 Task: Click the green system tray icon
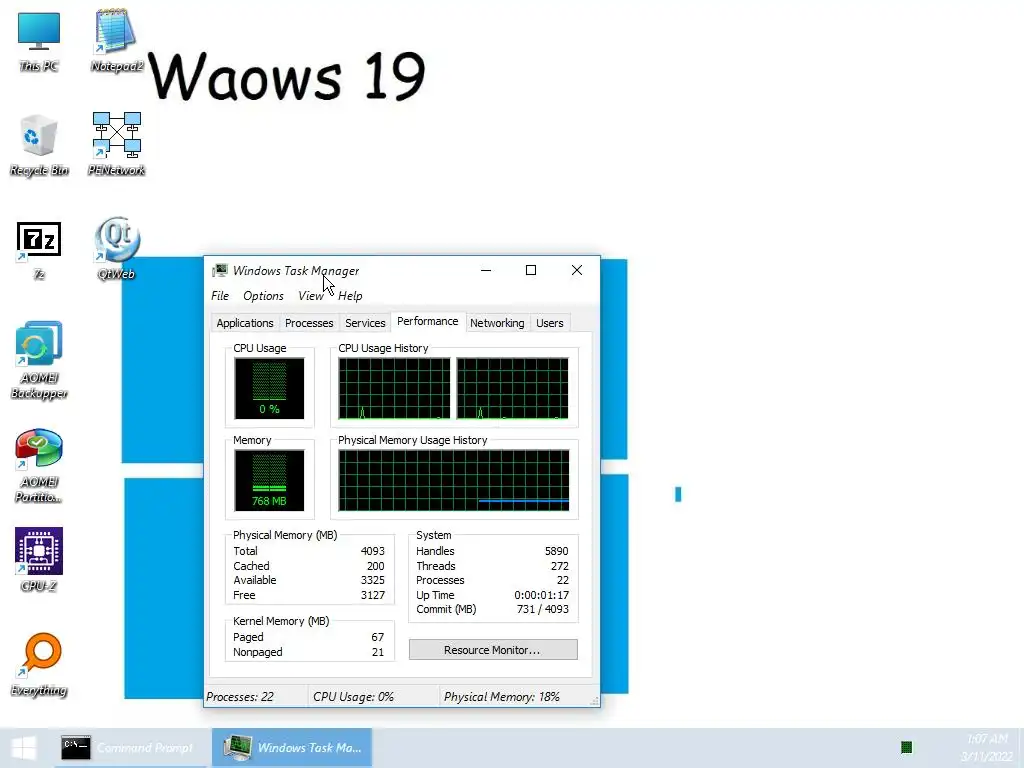(x=906, y=747)
